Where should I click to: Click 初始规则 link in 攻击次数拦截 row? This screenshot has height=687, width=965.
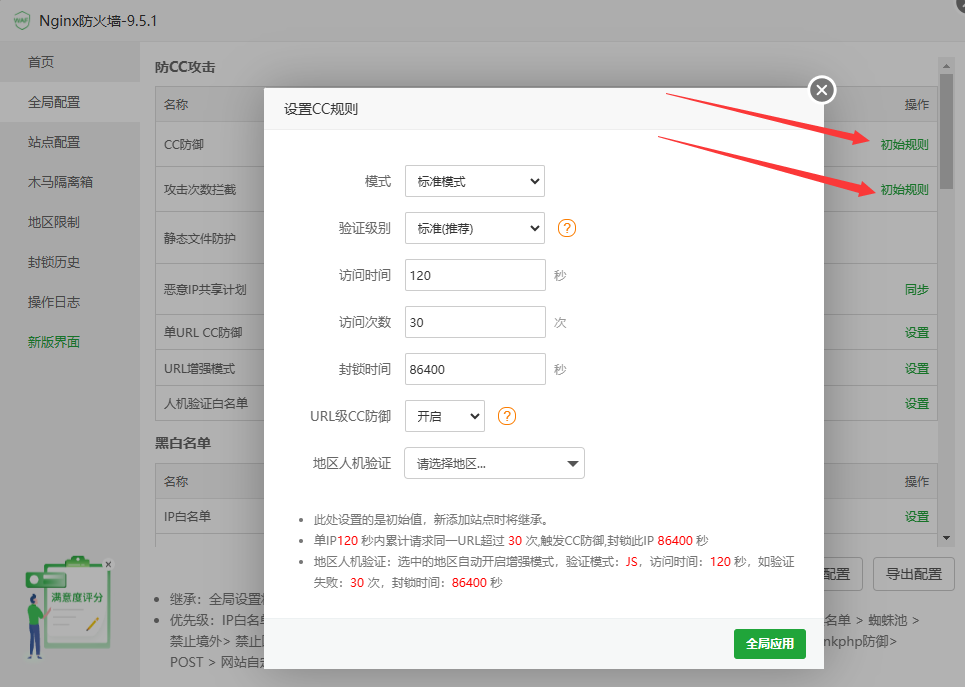pyautogui.click(x=904, y=190)
